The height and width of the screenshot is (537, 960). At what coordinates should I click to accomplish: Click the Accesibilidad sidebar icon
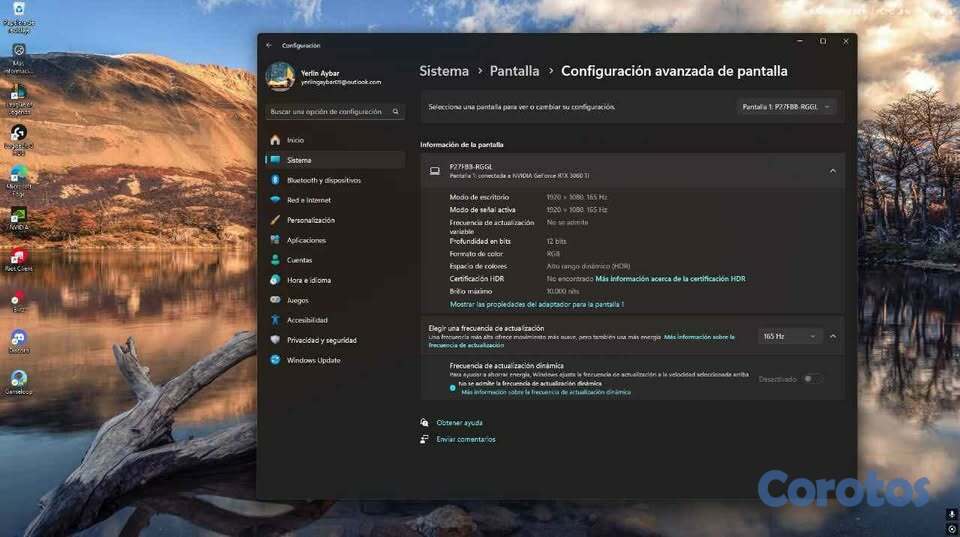(275, 320)
